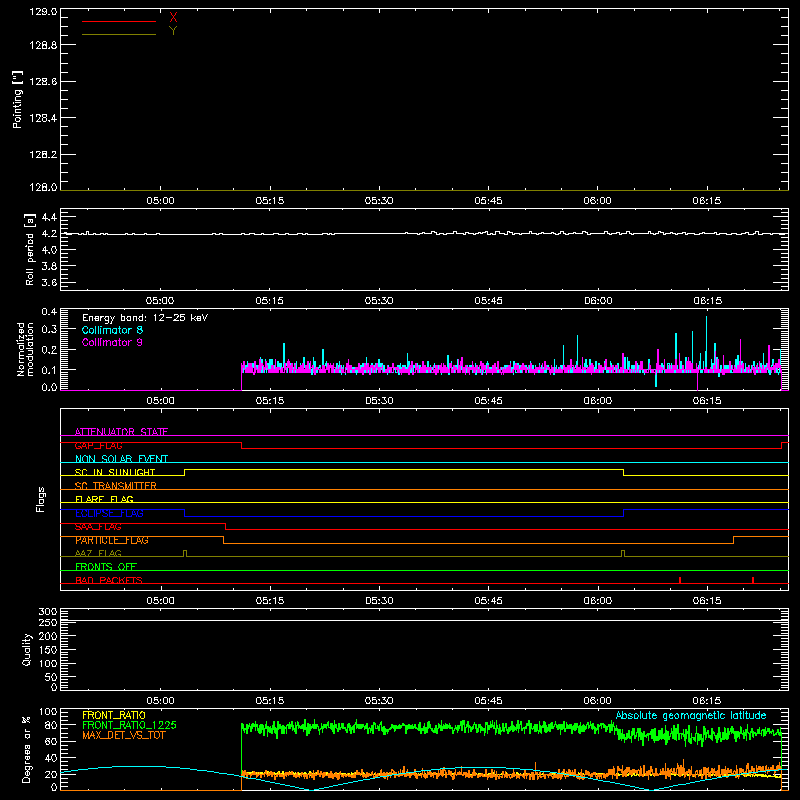Click the AAZ_FLAG label
This screenshot has height=800, width=800.
tap(98, 553)
